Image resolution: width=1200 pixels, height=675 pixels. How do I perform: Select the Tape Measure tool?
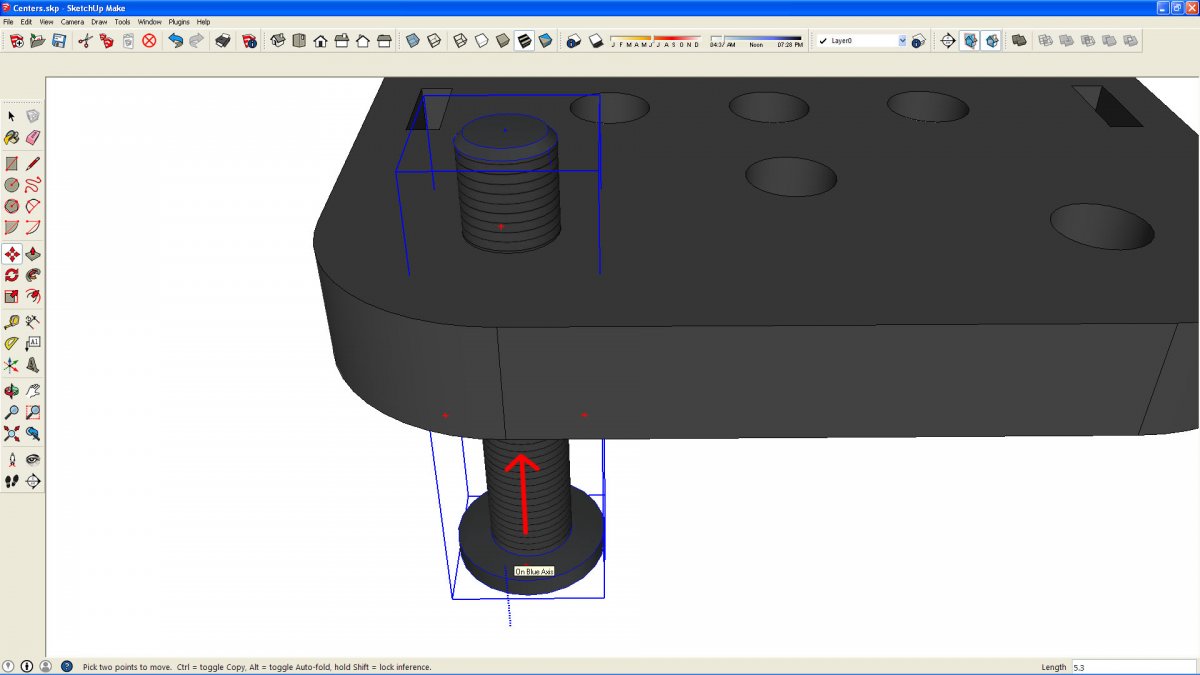pyautogui.click(x=11, y=322)
